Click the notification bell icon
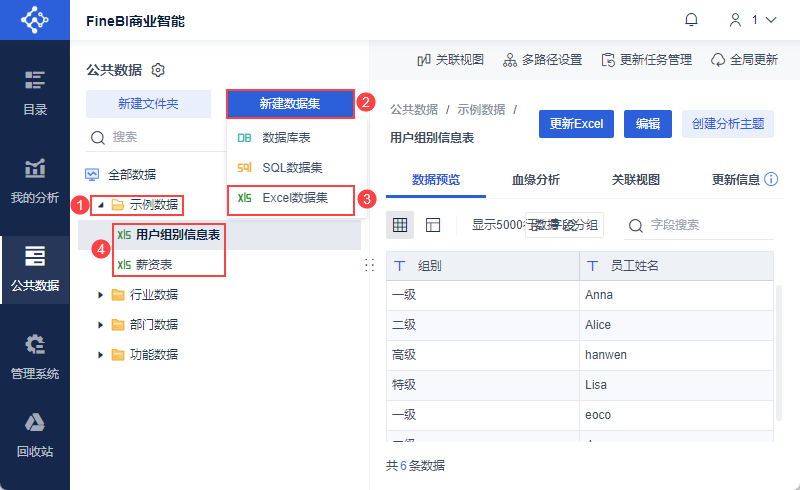The height and width of the screenshot is (490, 800). pyautogui.click(x=691, y=20)
